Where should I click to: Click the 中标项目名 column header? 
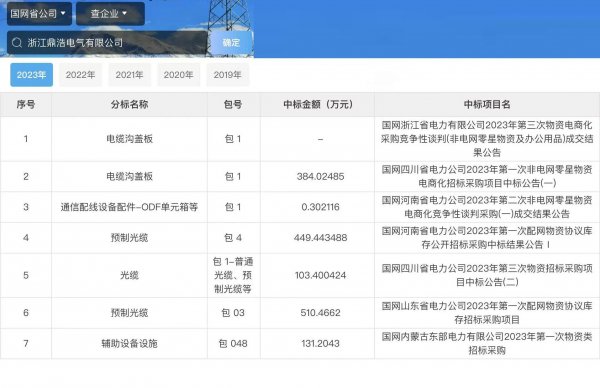[x=487, y=104]
